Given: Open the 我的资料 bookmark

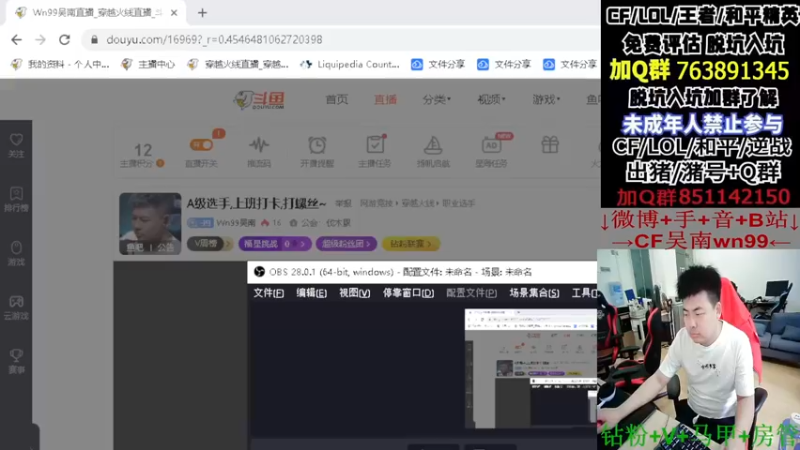Looking at the screenshot, I should 61,64.
